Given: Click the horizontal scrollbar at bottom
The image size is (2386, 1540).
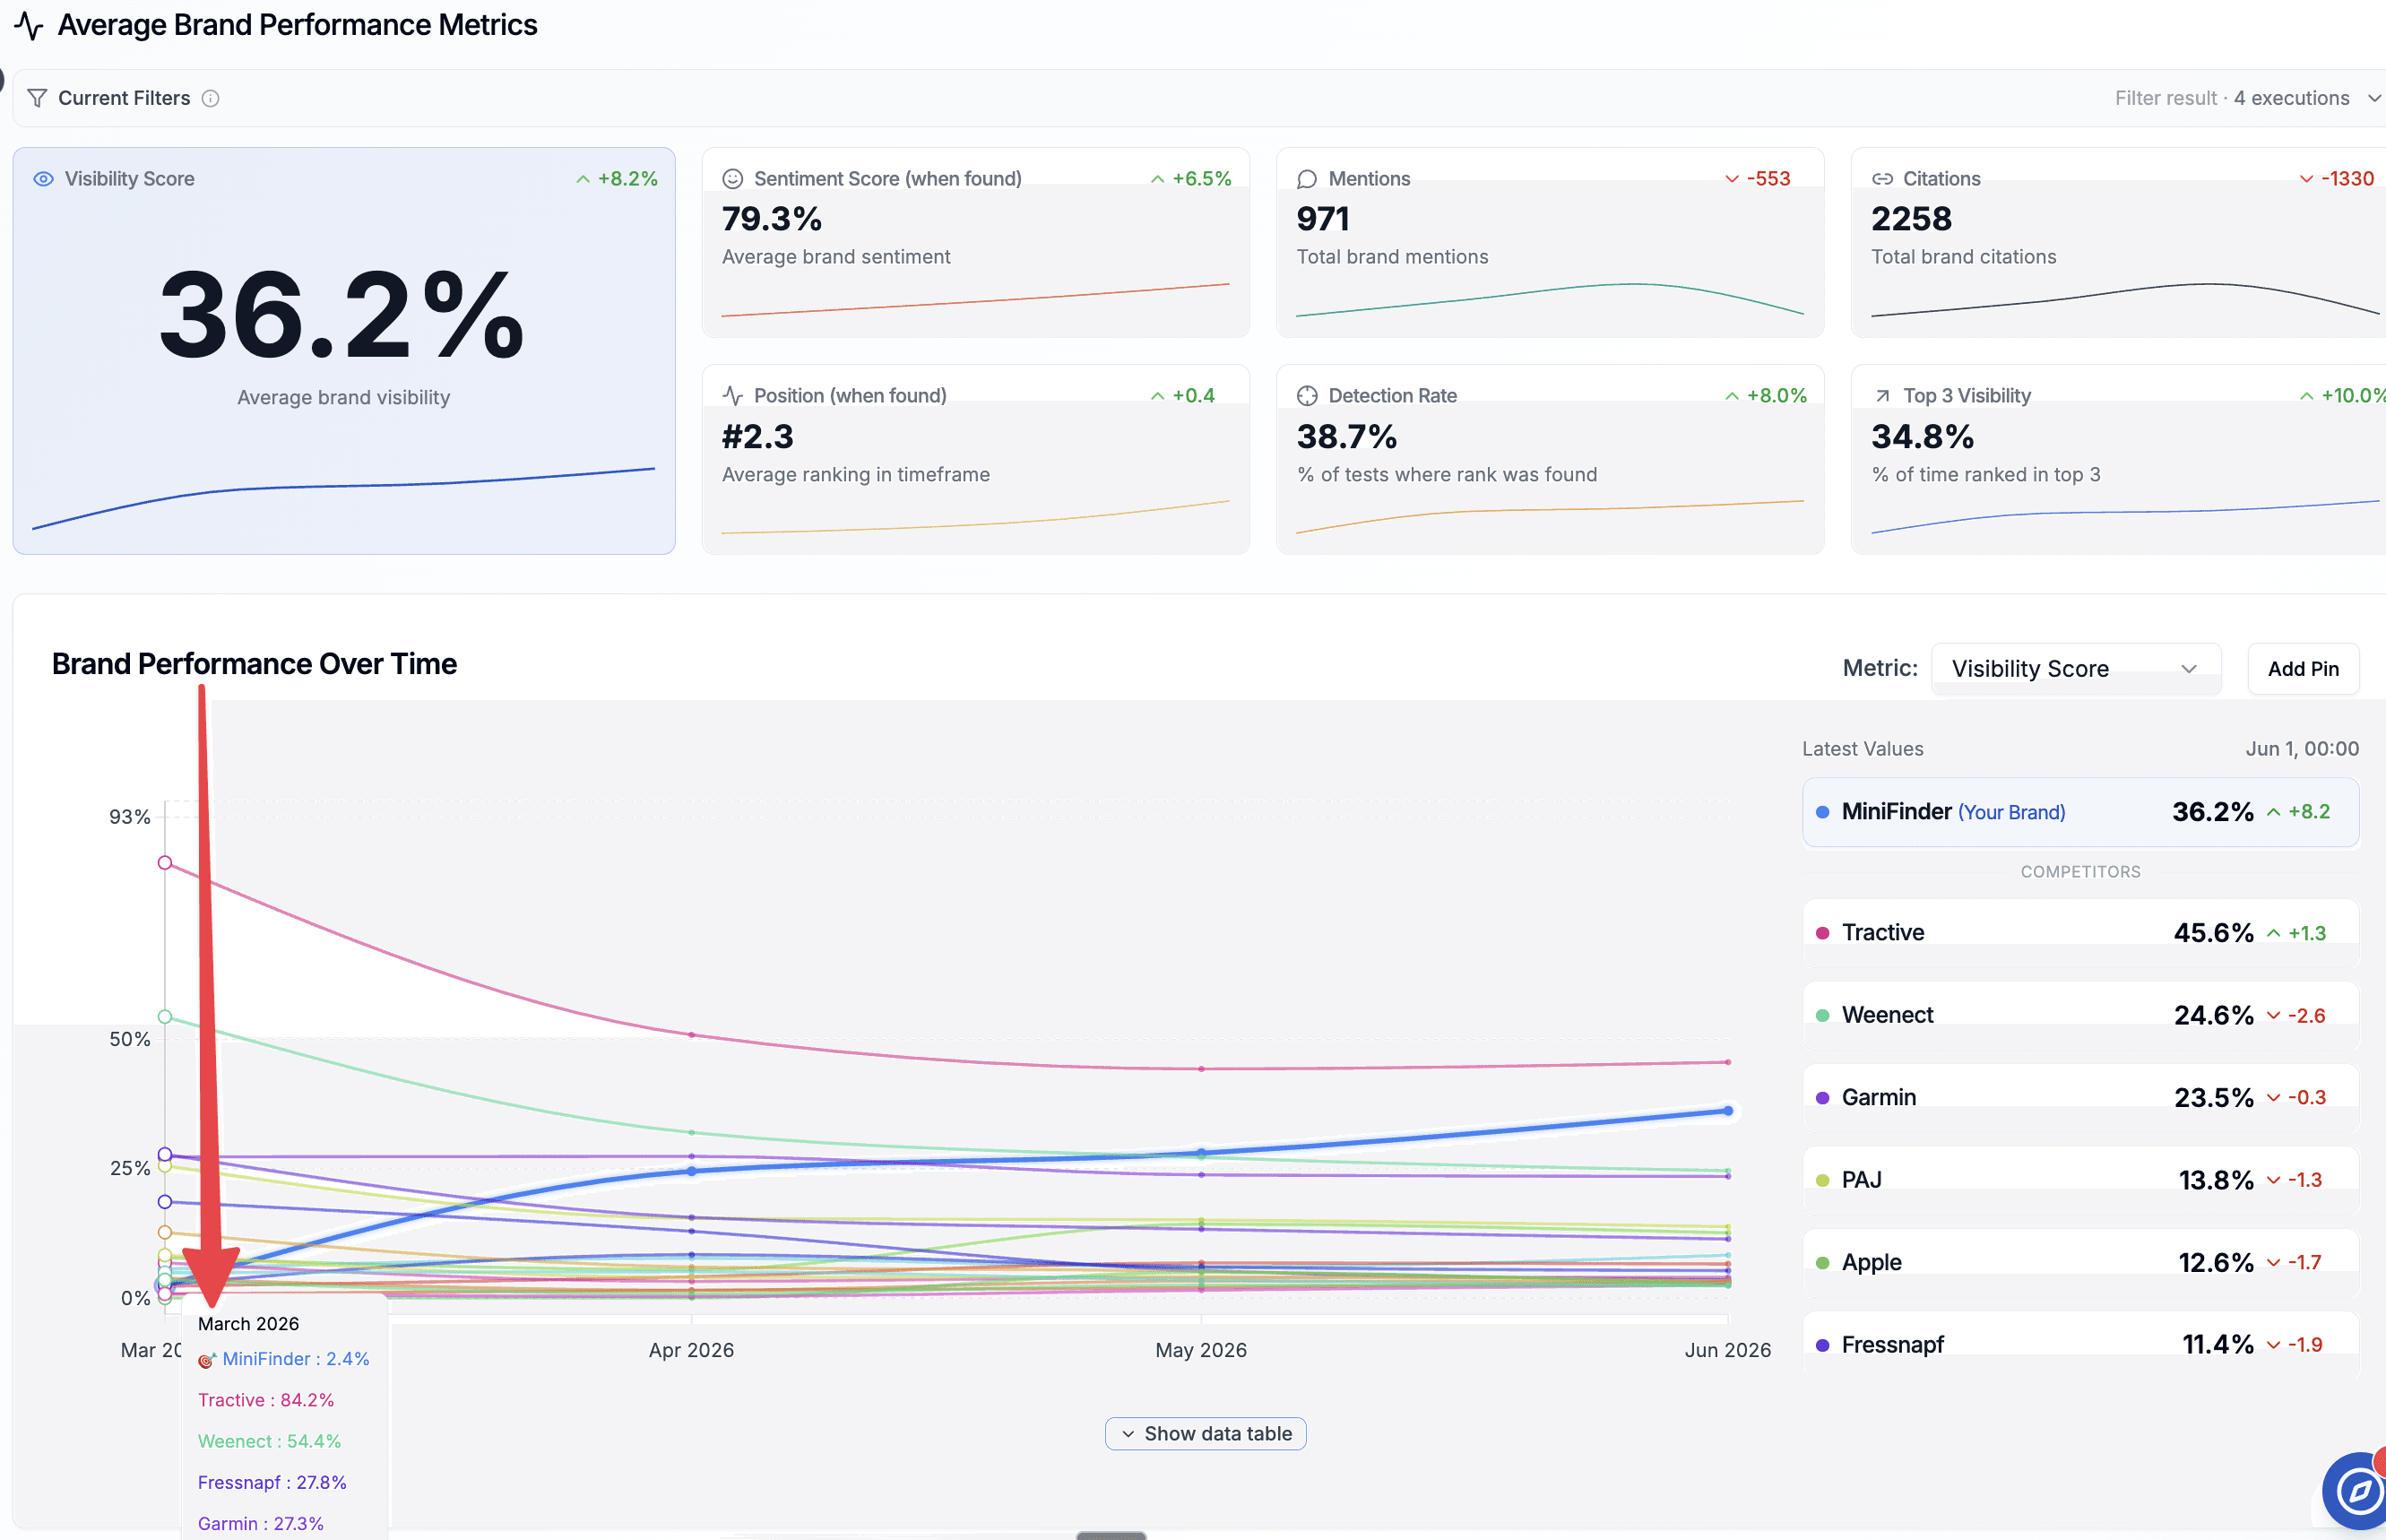Looking at the screenshot, I should coord(1111,1535).
